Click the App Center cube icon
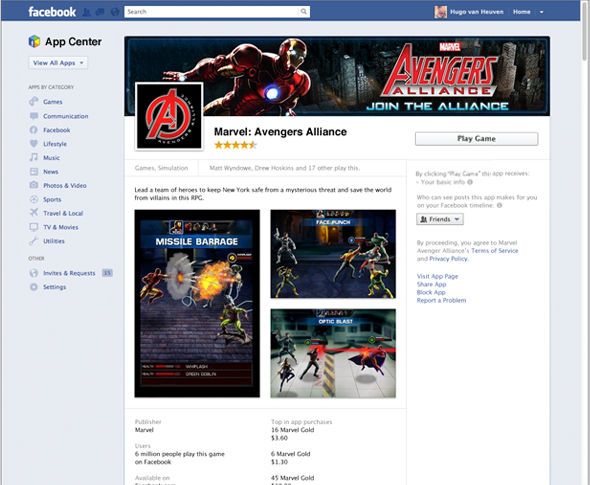Viewport: 590px width, 485px height. tap(34, 41)
